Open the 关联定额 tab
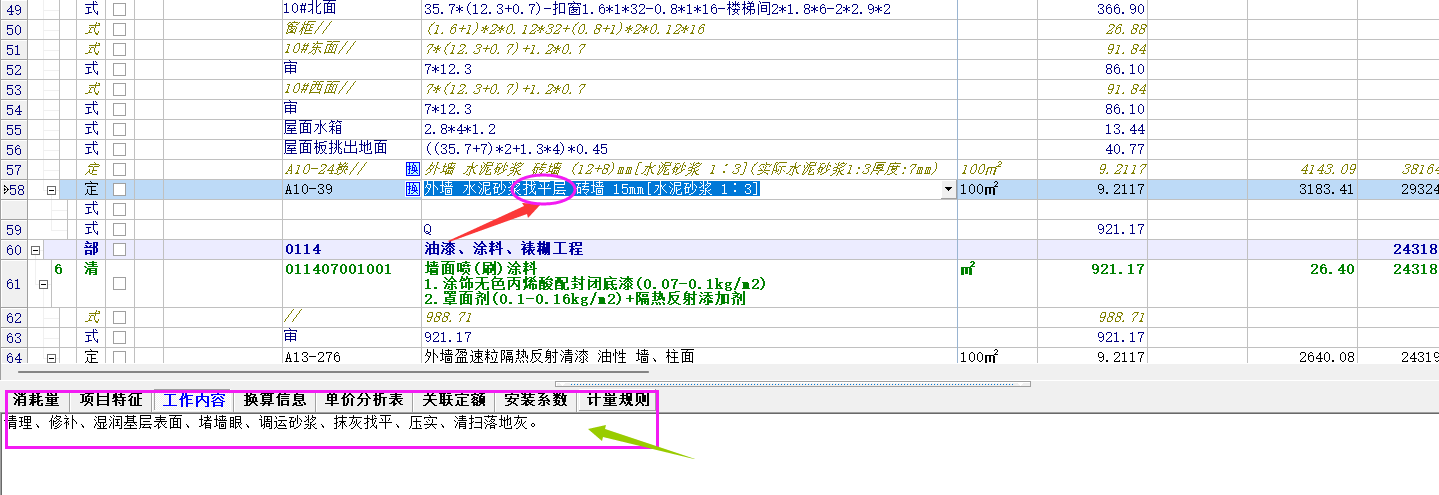Screen dimensions: 1439x495 coord(453,400)
